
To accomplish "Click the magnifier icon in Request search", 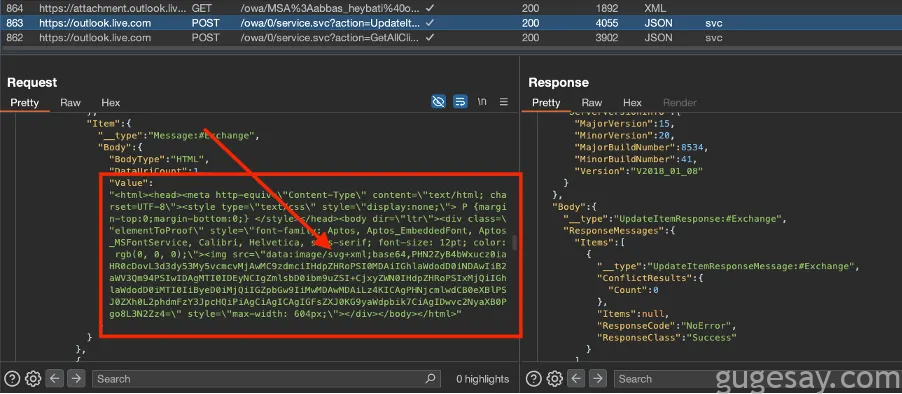I will [x=430, y=378].
